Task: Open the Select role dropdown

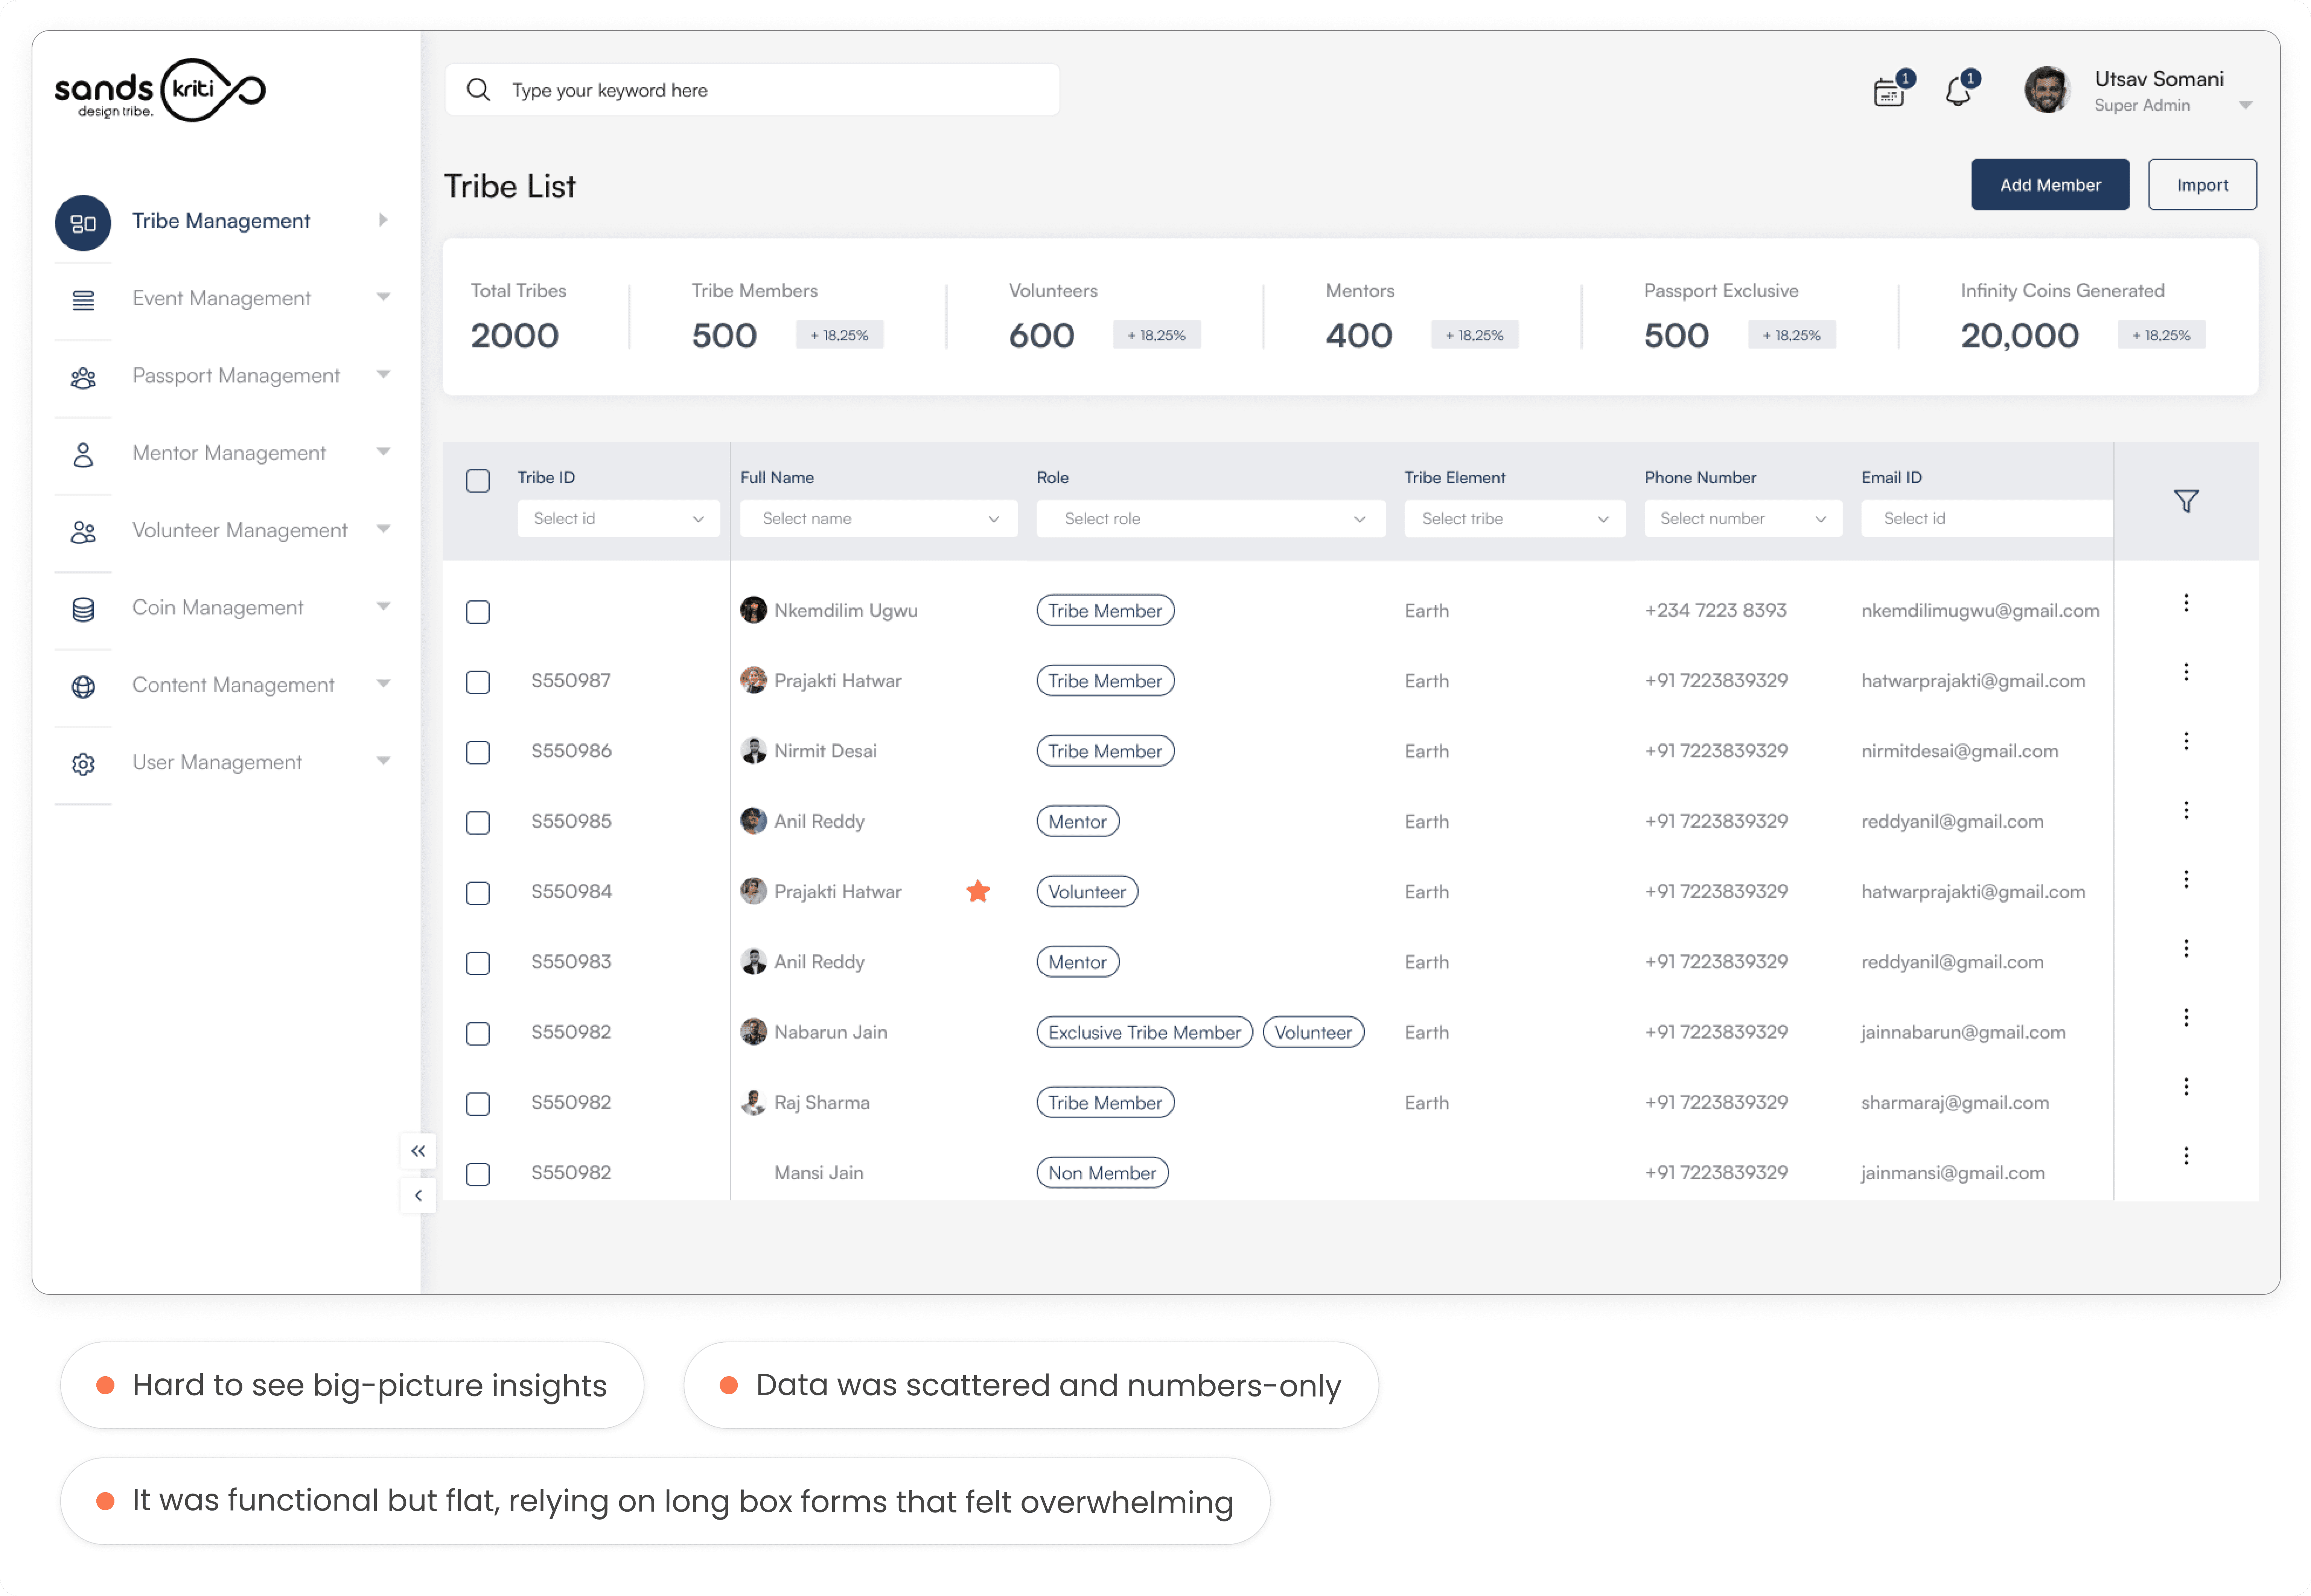Action: (1210, 519)
